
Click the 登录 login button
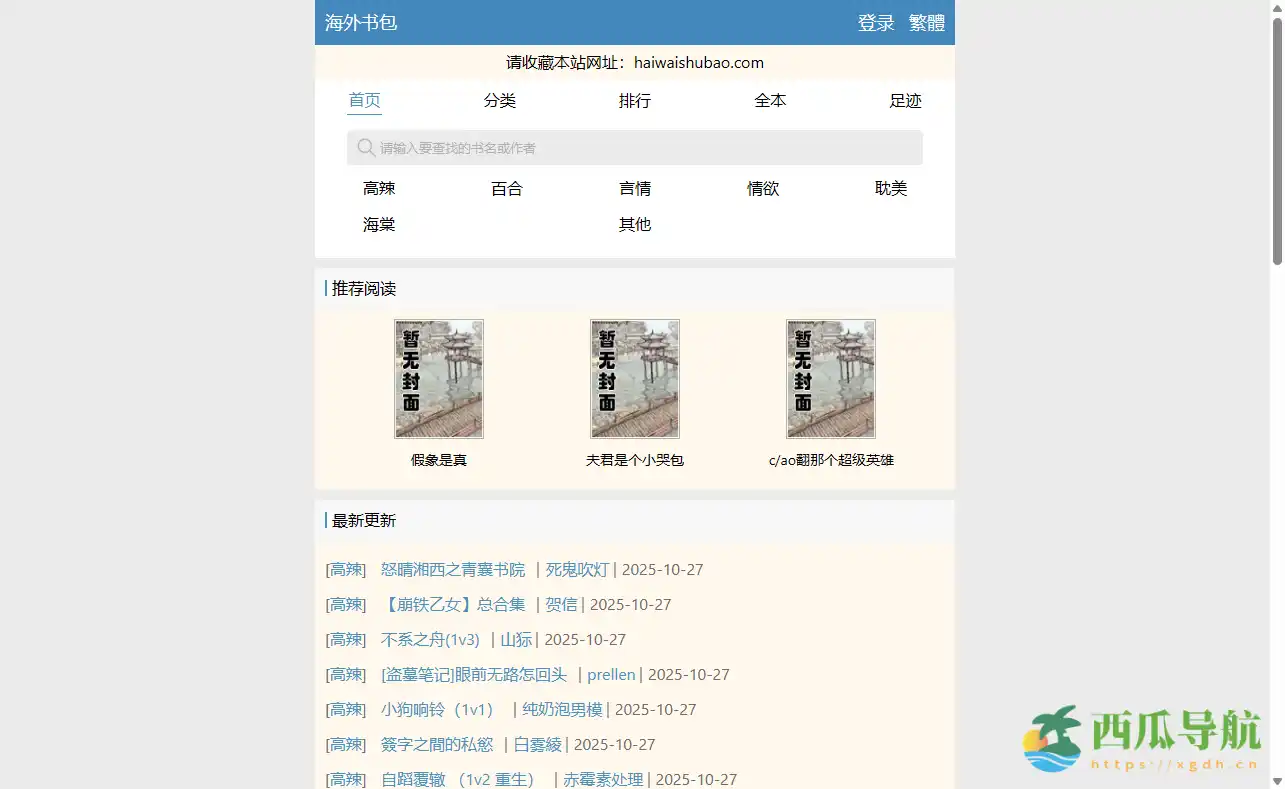click(x=876, y=22)
